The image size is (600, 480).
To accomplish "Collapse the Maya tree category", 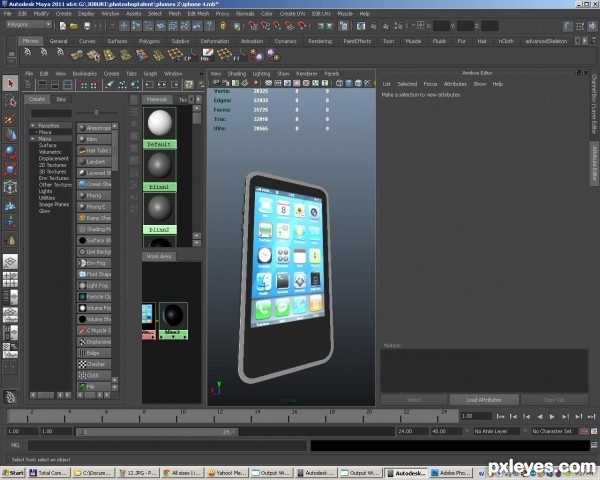I will coord(33,139).
